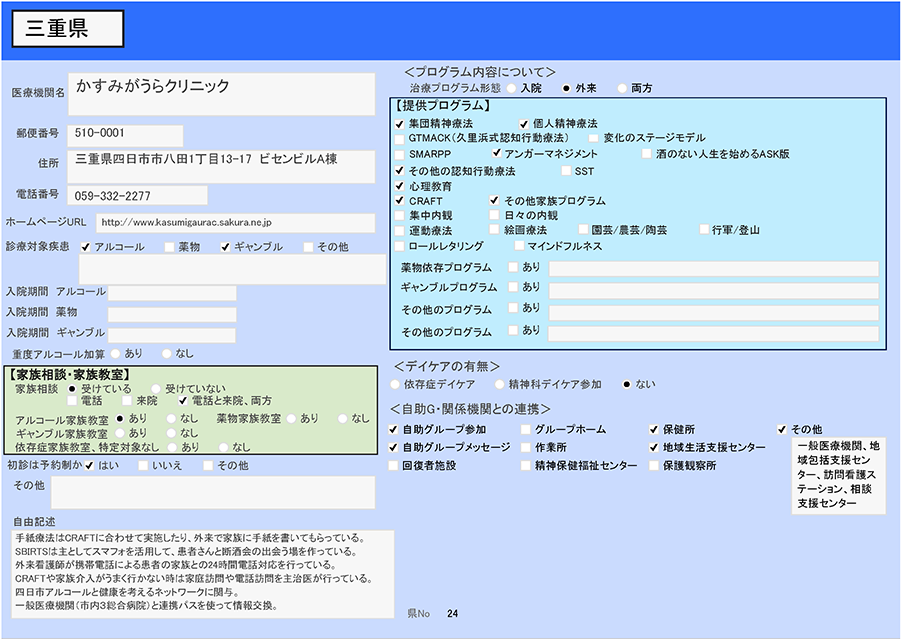Image resolution: width=901 pixels, height=639 pixels.
Task: Click the 入院期間 アルコール input field
Action: click(172, 292)
